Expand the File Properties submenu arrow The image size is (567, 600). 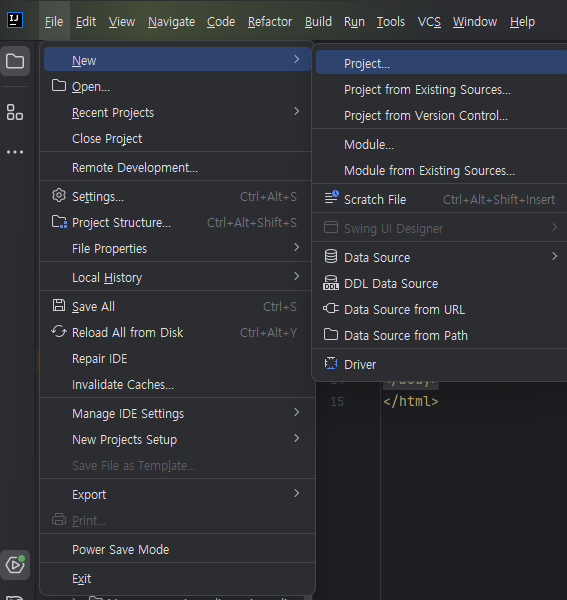point(297,247)
